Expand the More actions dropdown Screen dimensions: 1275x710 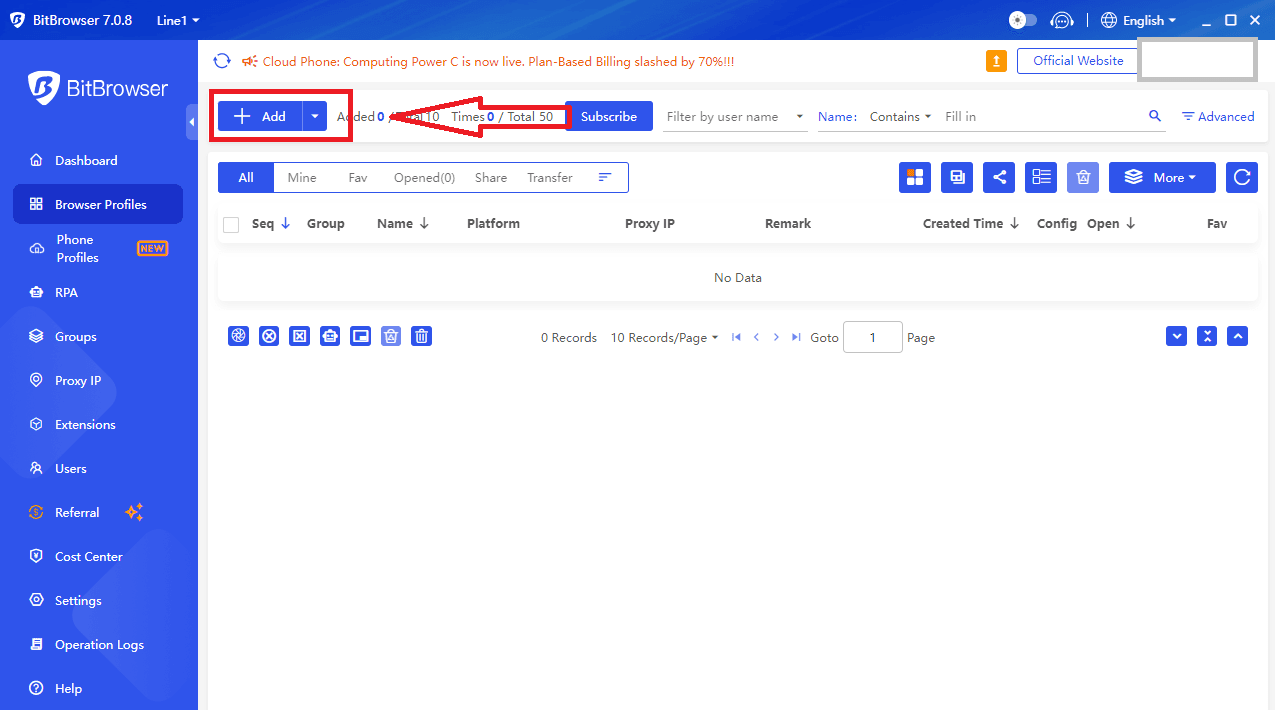point(1161,177)
